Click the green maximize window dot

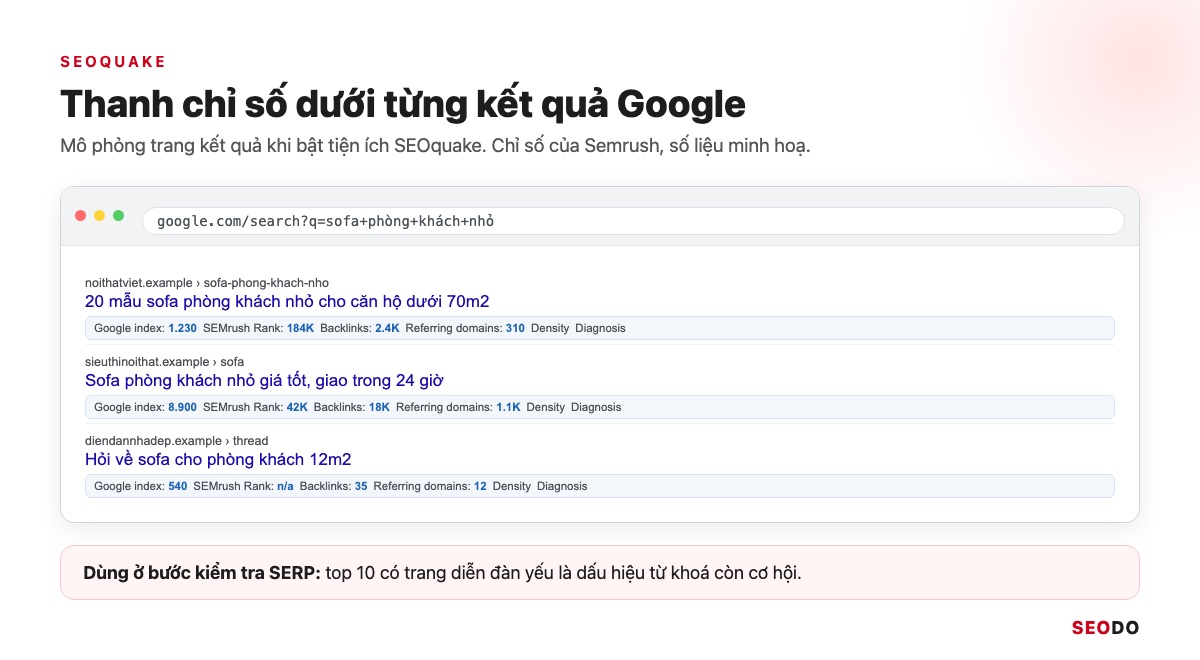click(119, 216)
